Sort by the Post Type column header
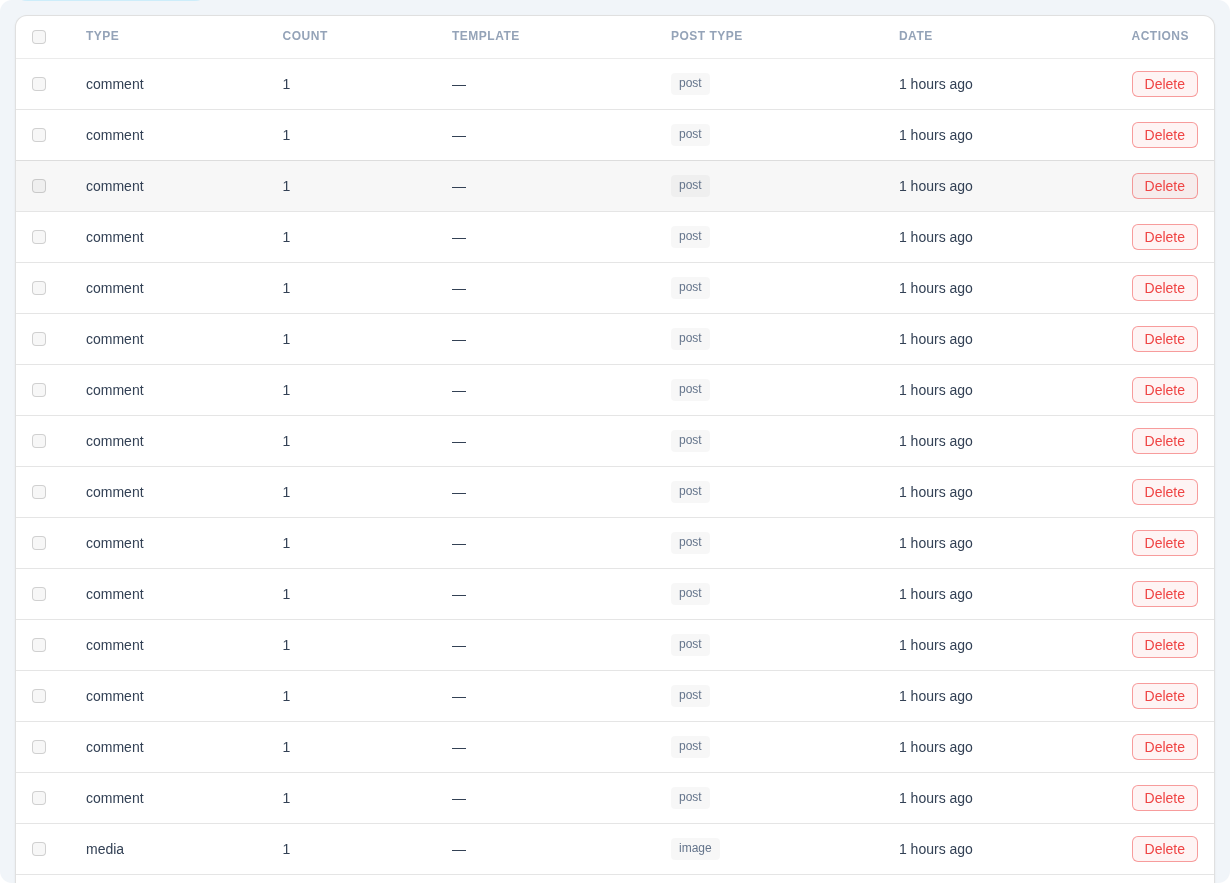 click(x=706, y=36)
